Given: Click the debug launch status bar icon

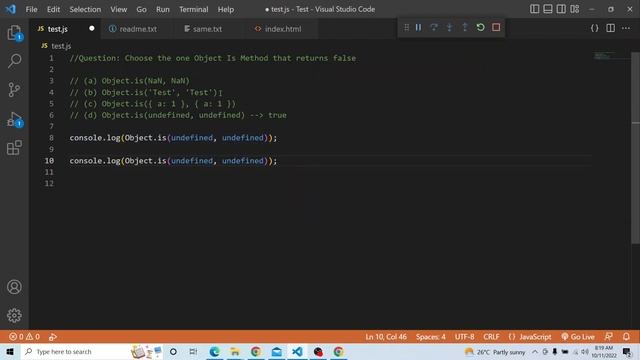Looking at the screenshot, I should coord(53,337).
